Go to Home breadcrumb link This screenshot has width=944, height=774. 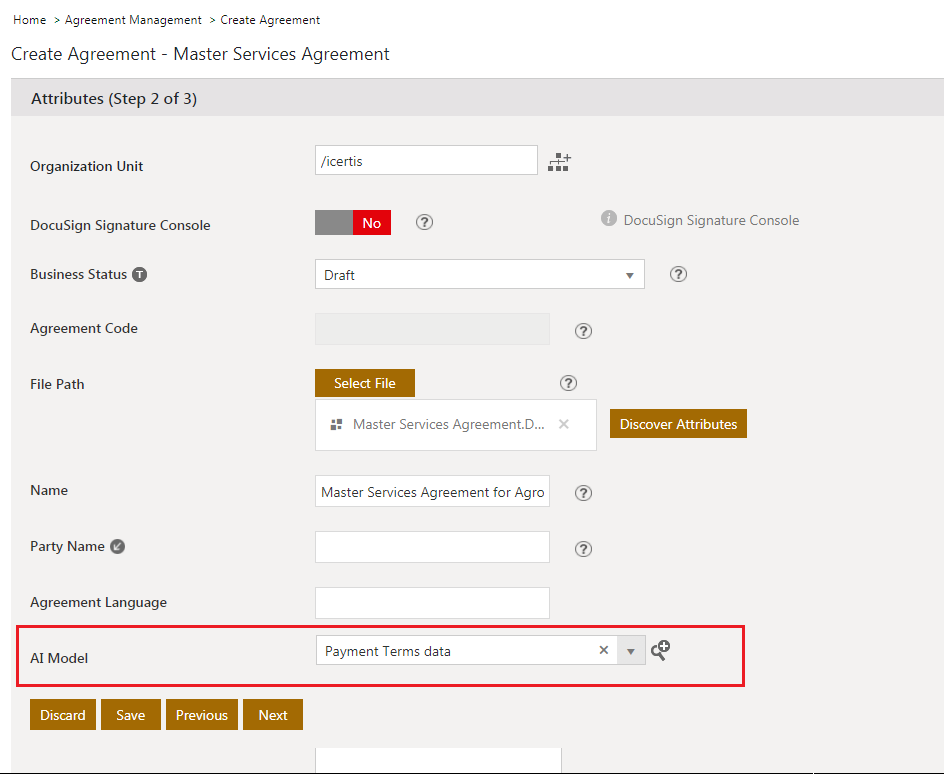[30, 20]
